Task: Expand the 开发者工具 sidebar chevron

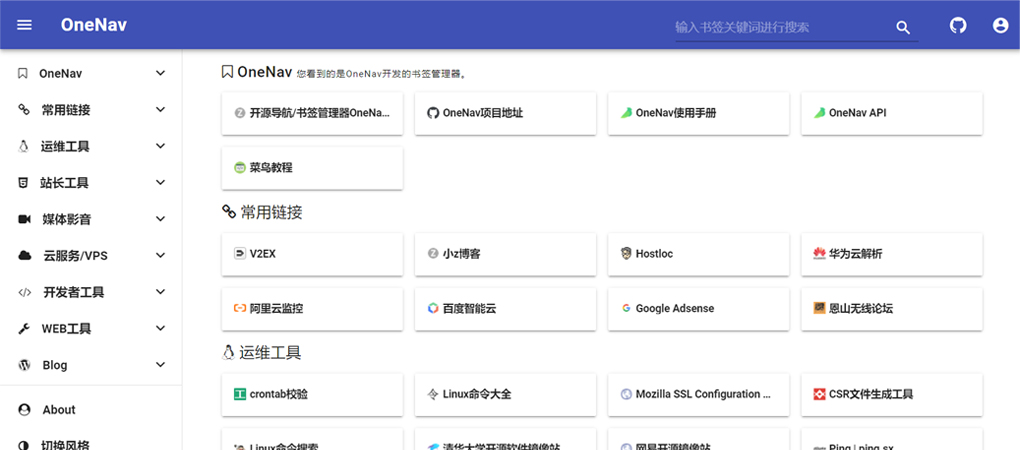Action: [x=160, y=292]
